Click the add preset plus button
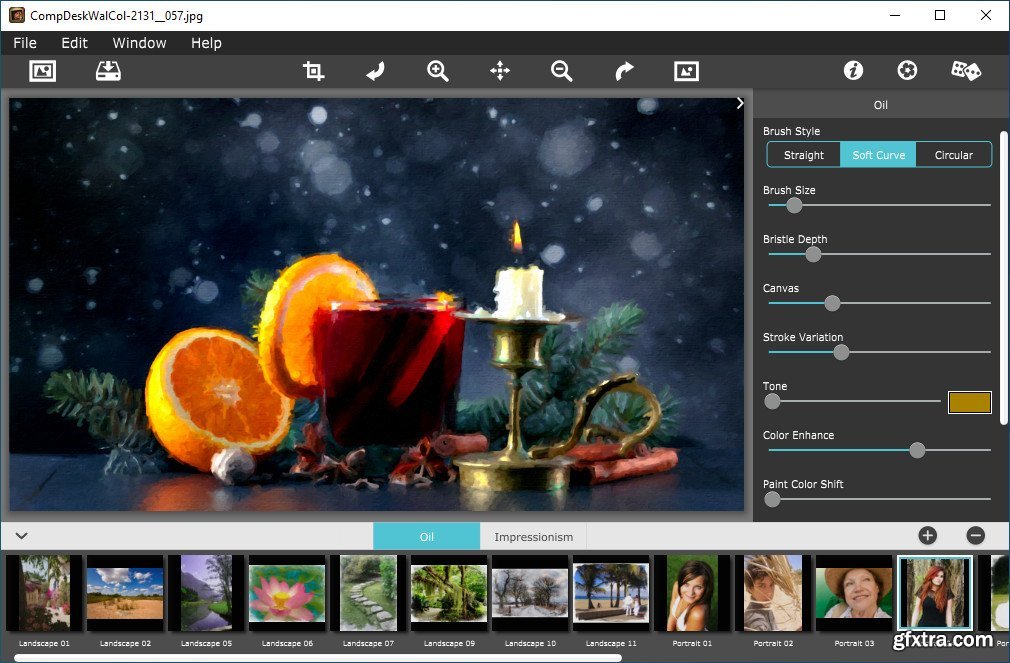 [928, 536]
